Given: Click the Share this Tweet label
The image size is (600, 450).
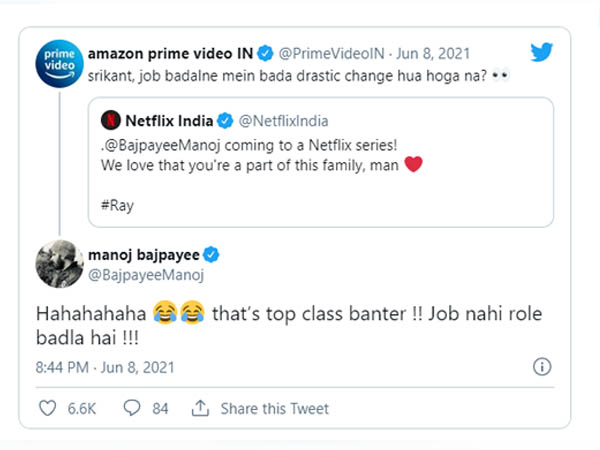Looking at the screenshot, I should [273, 408].
